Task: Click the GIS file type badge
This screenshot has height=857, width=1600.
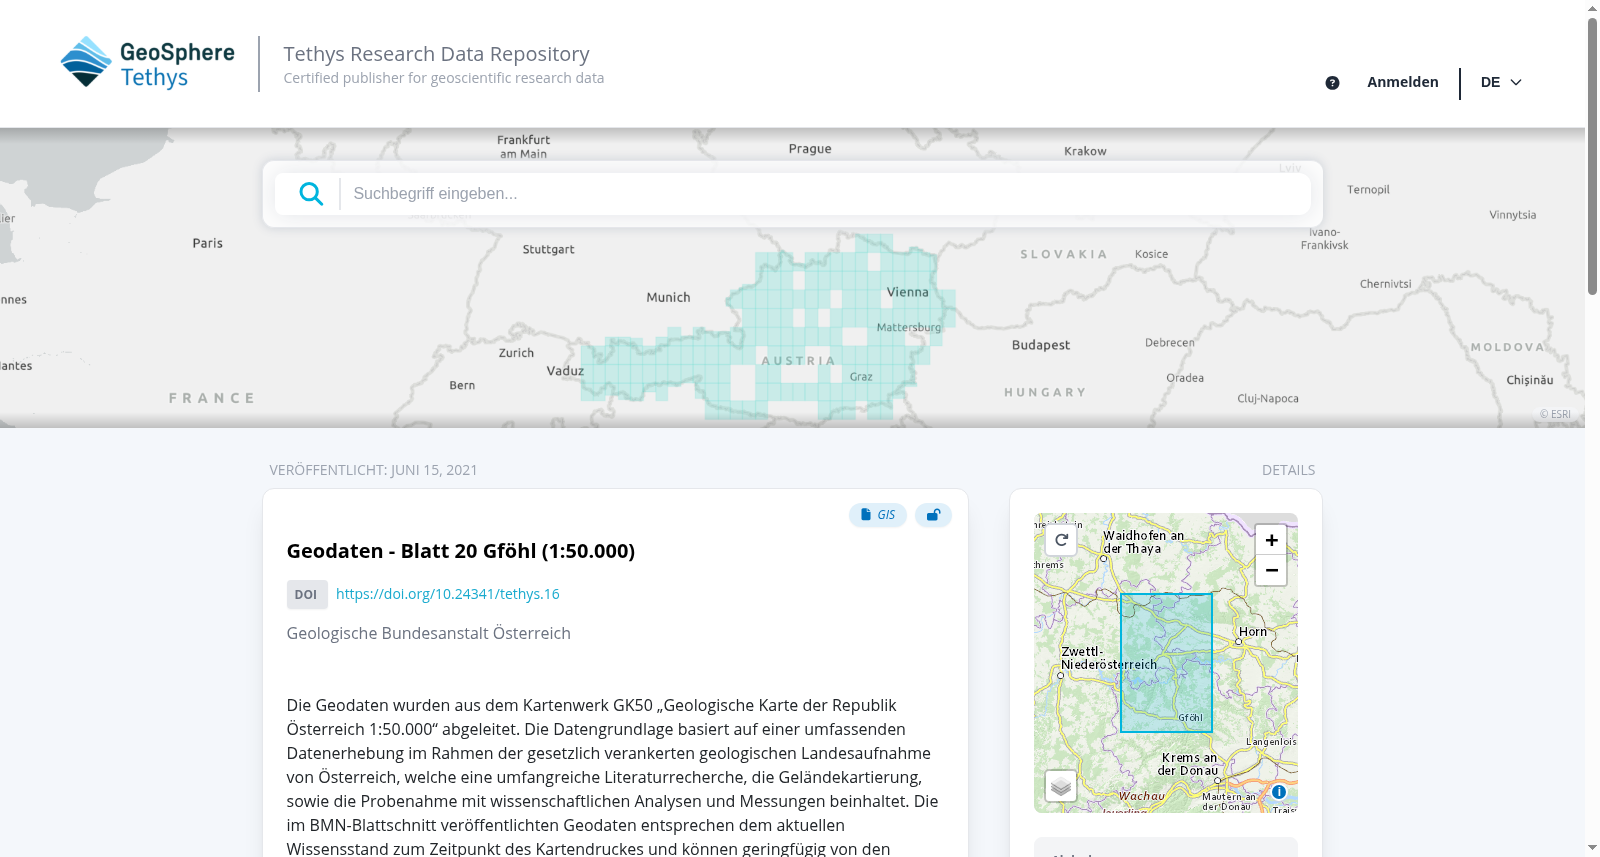Action: pos(878,515)
